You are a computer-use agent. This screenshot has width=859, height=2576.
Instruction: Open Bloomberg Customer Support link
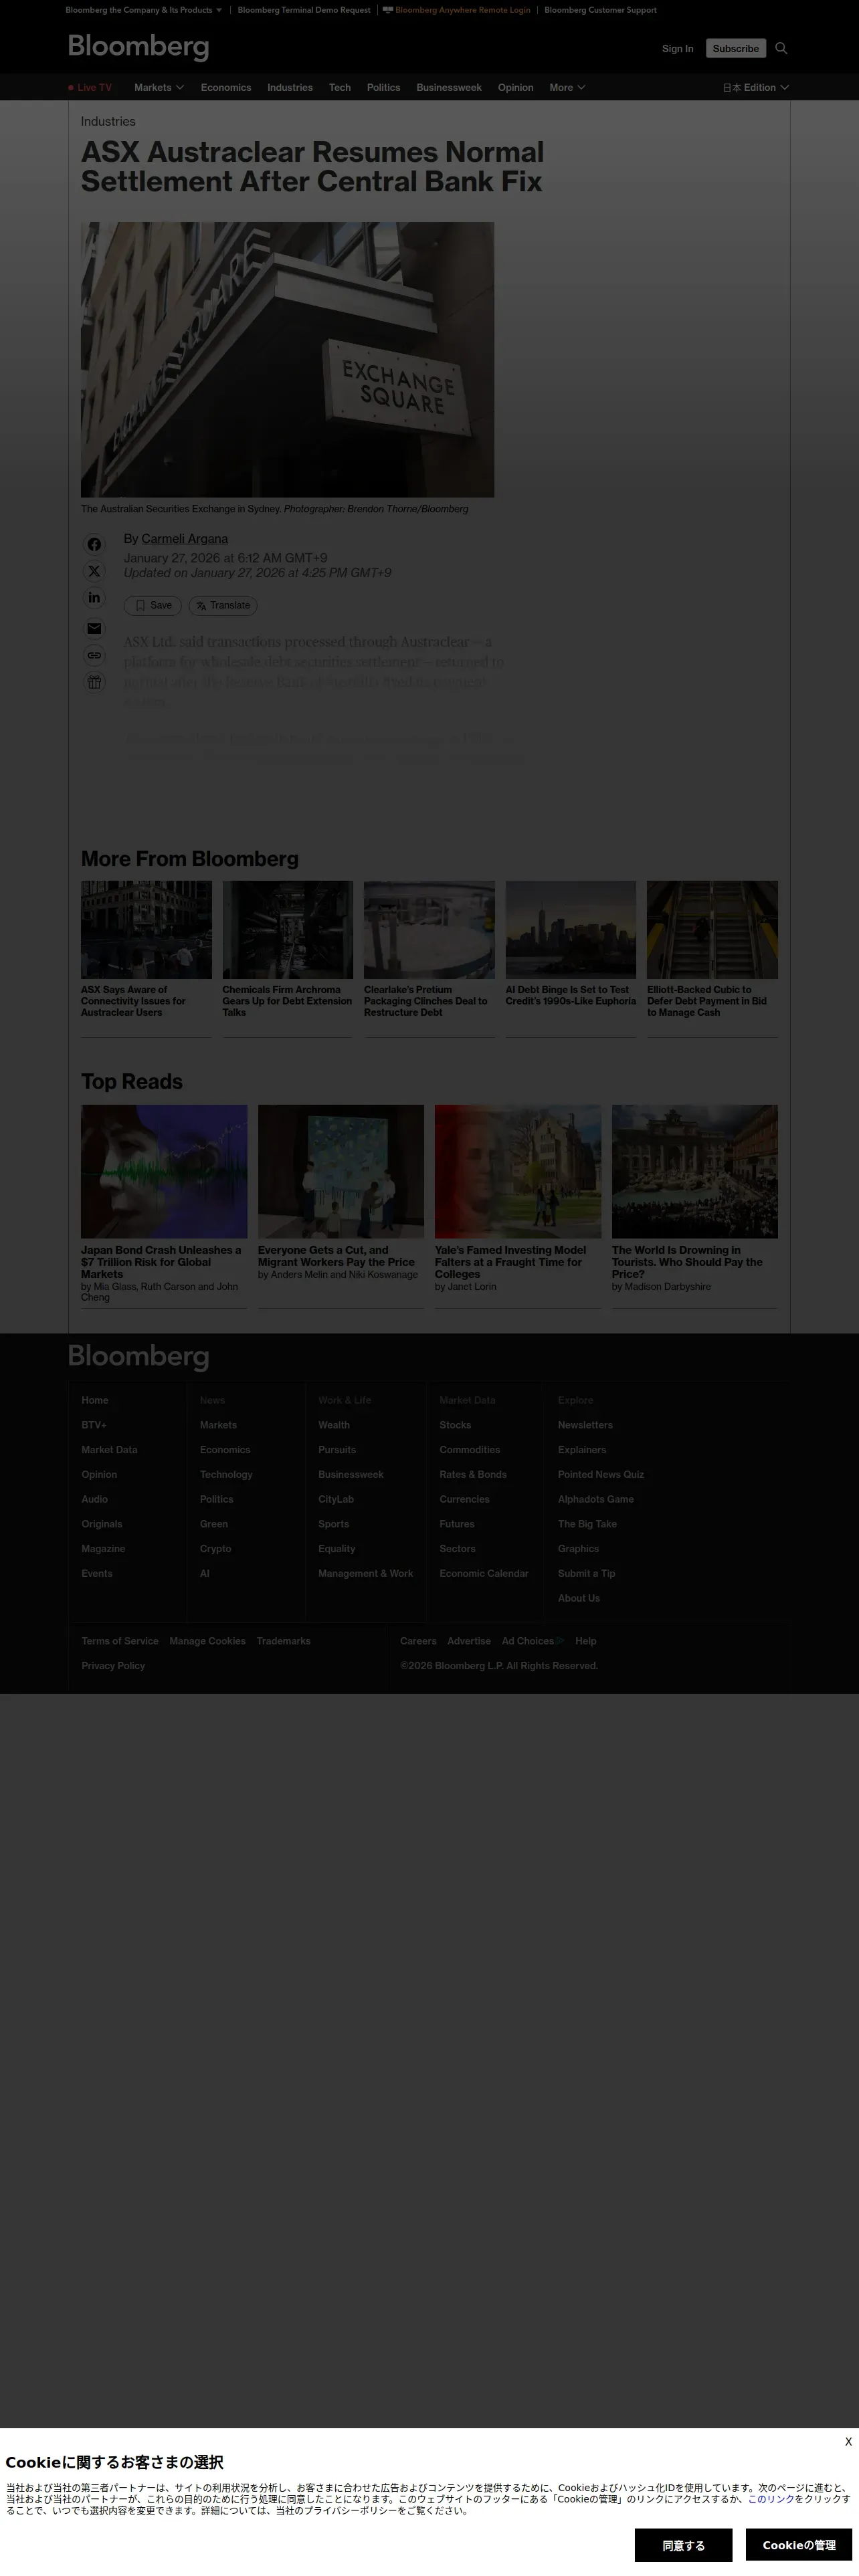600,10
